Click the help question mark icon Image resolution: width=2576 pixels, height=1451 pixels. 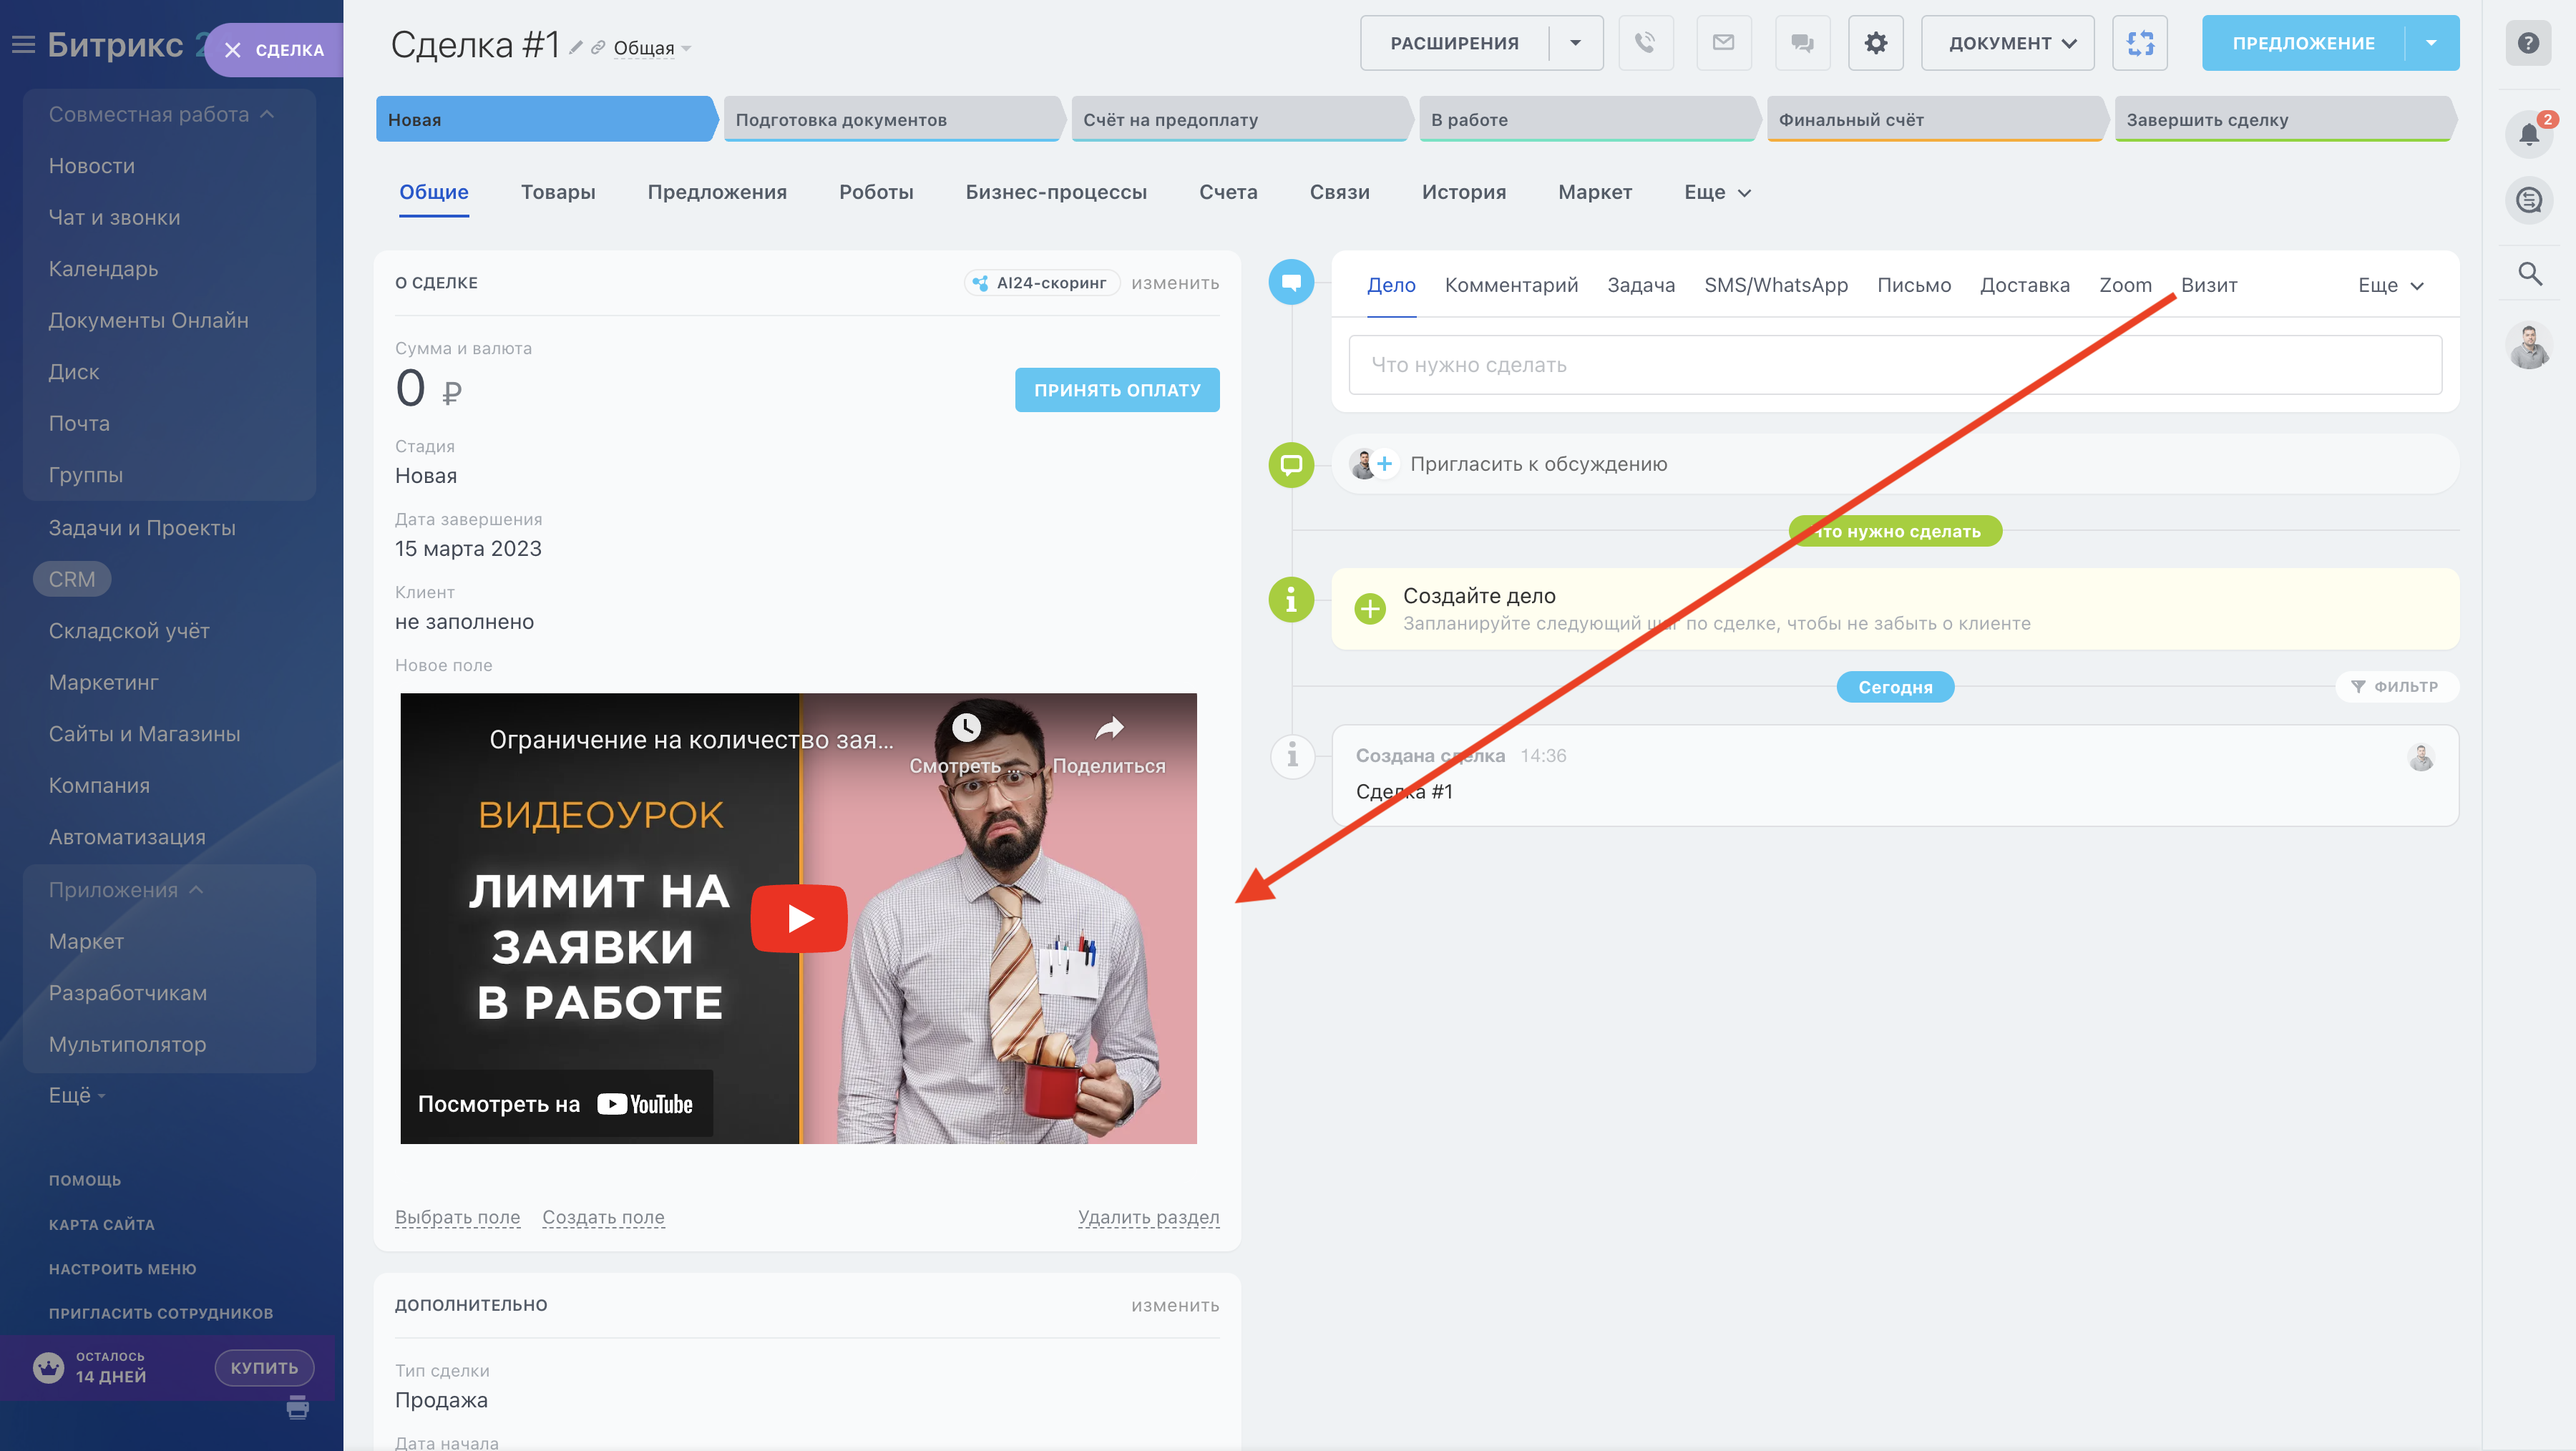coord(2528,43)
